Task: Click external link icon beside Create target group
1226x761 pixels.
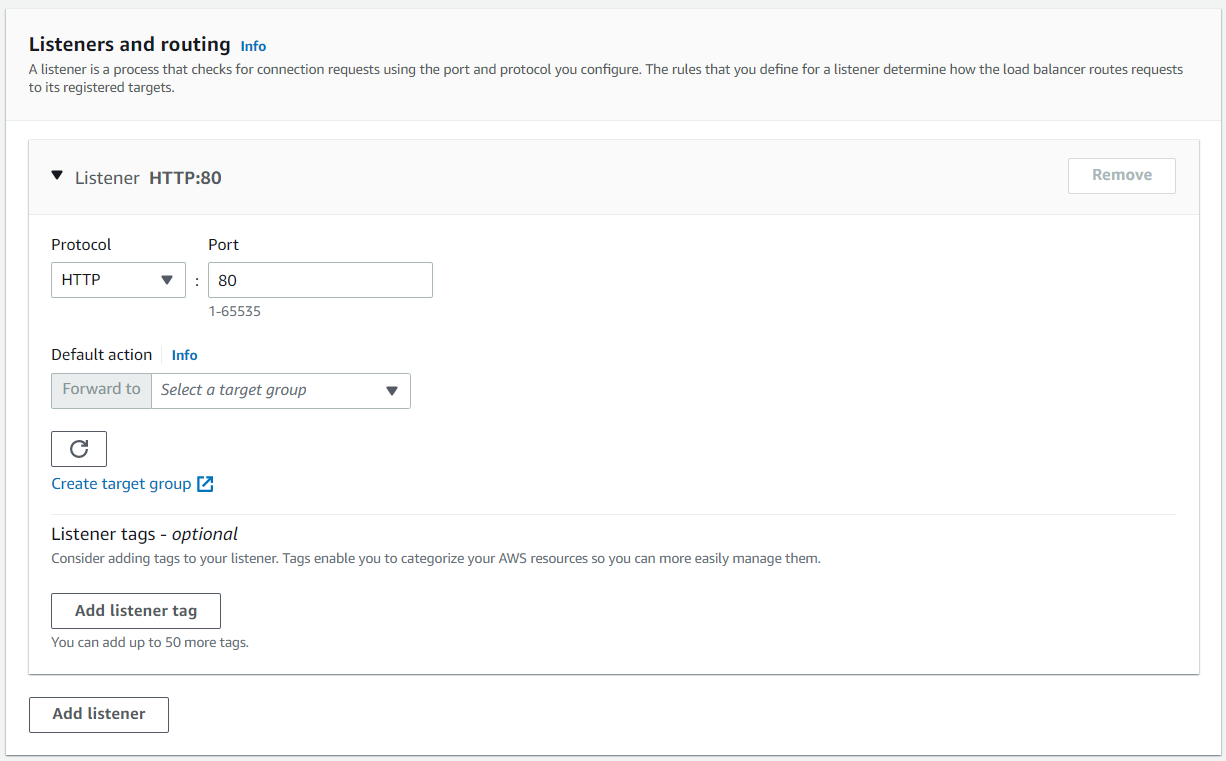Action: [205, 484]
